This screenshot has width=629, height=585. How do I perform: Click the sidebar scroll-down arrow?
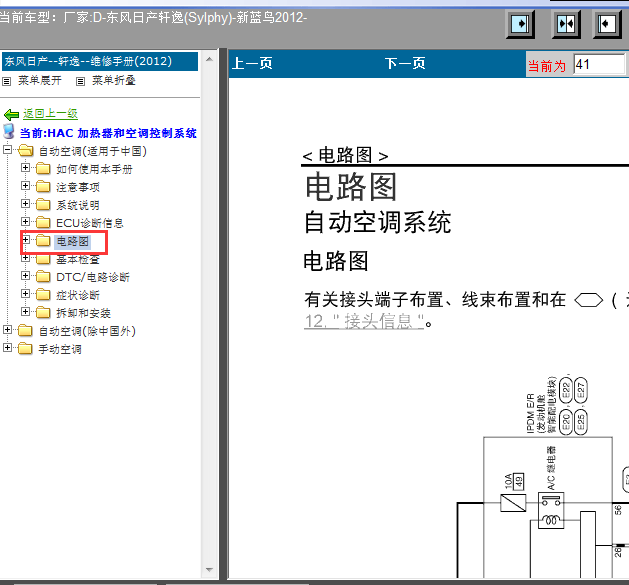[x=209, y=570]
